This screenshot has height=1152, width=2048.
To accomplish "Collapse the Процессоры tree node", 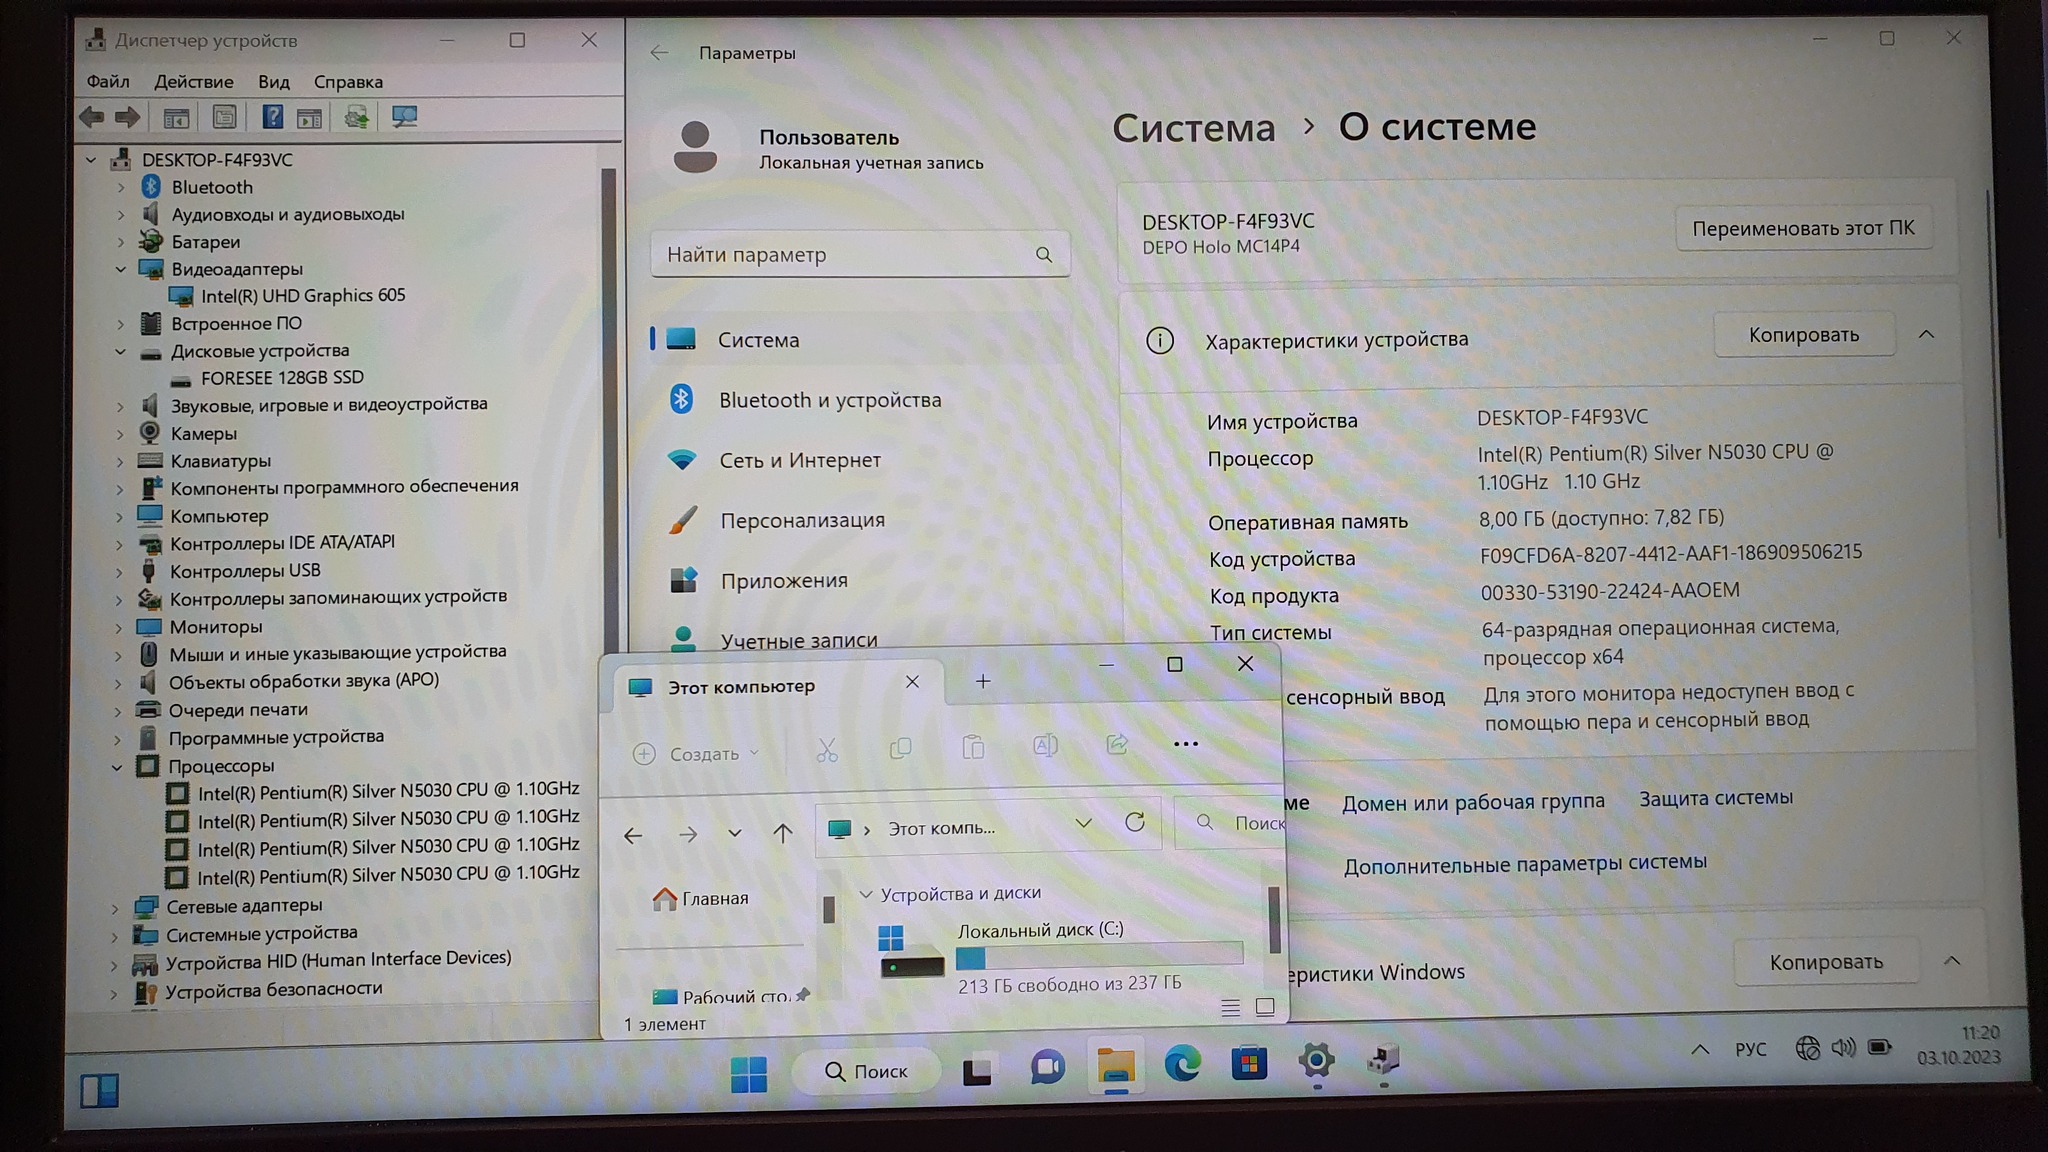I will tap(117, 767).
